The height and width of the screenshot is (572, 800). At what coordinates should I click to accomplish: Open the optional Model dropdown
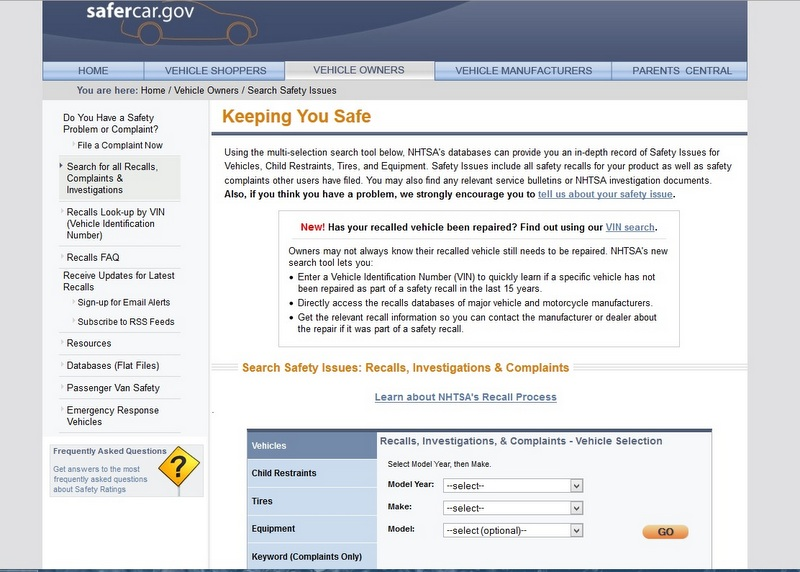[x=513, y=531]
